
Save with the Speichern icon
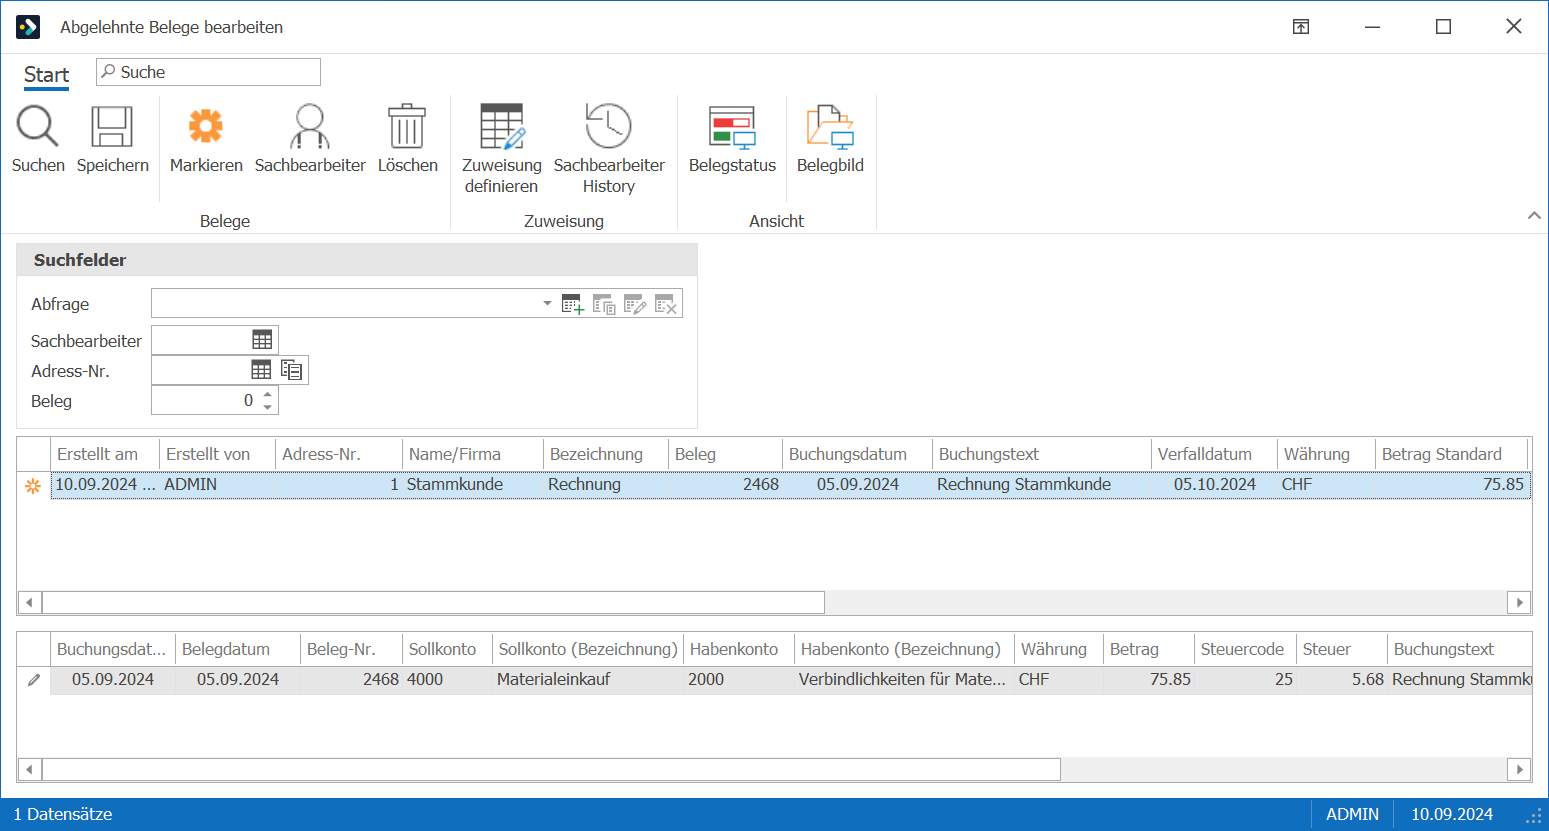tap(112, 127)
